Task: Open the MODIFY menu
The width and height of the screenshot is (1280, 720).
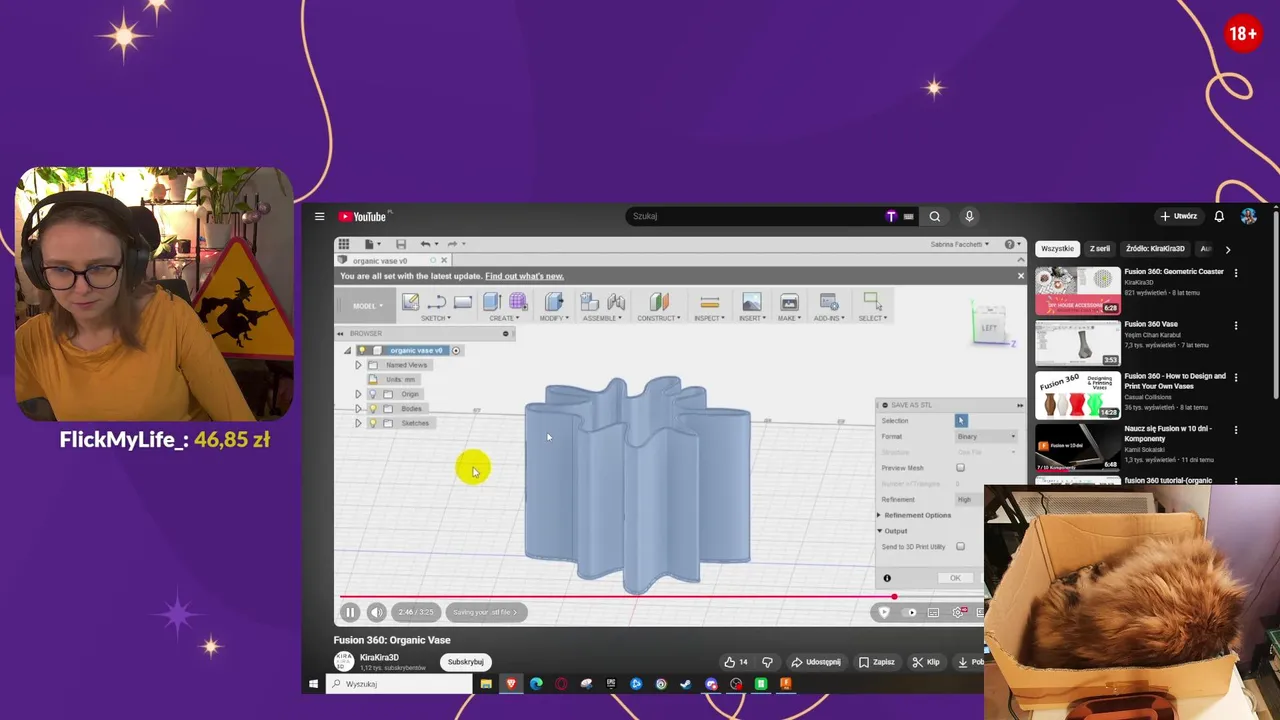Action: pos(554,318)
